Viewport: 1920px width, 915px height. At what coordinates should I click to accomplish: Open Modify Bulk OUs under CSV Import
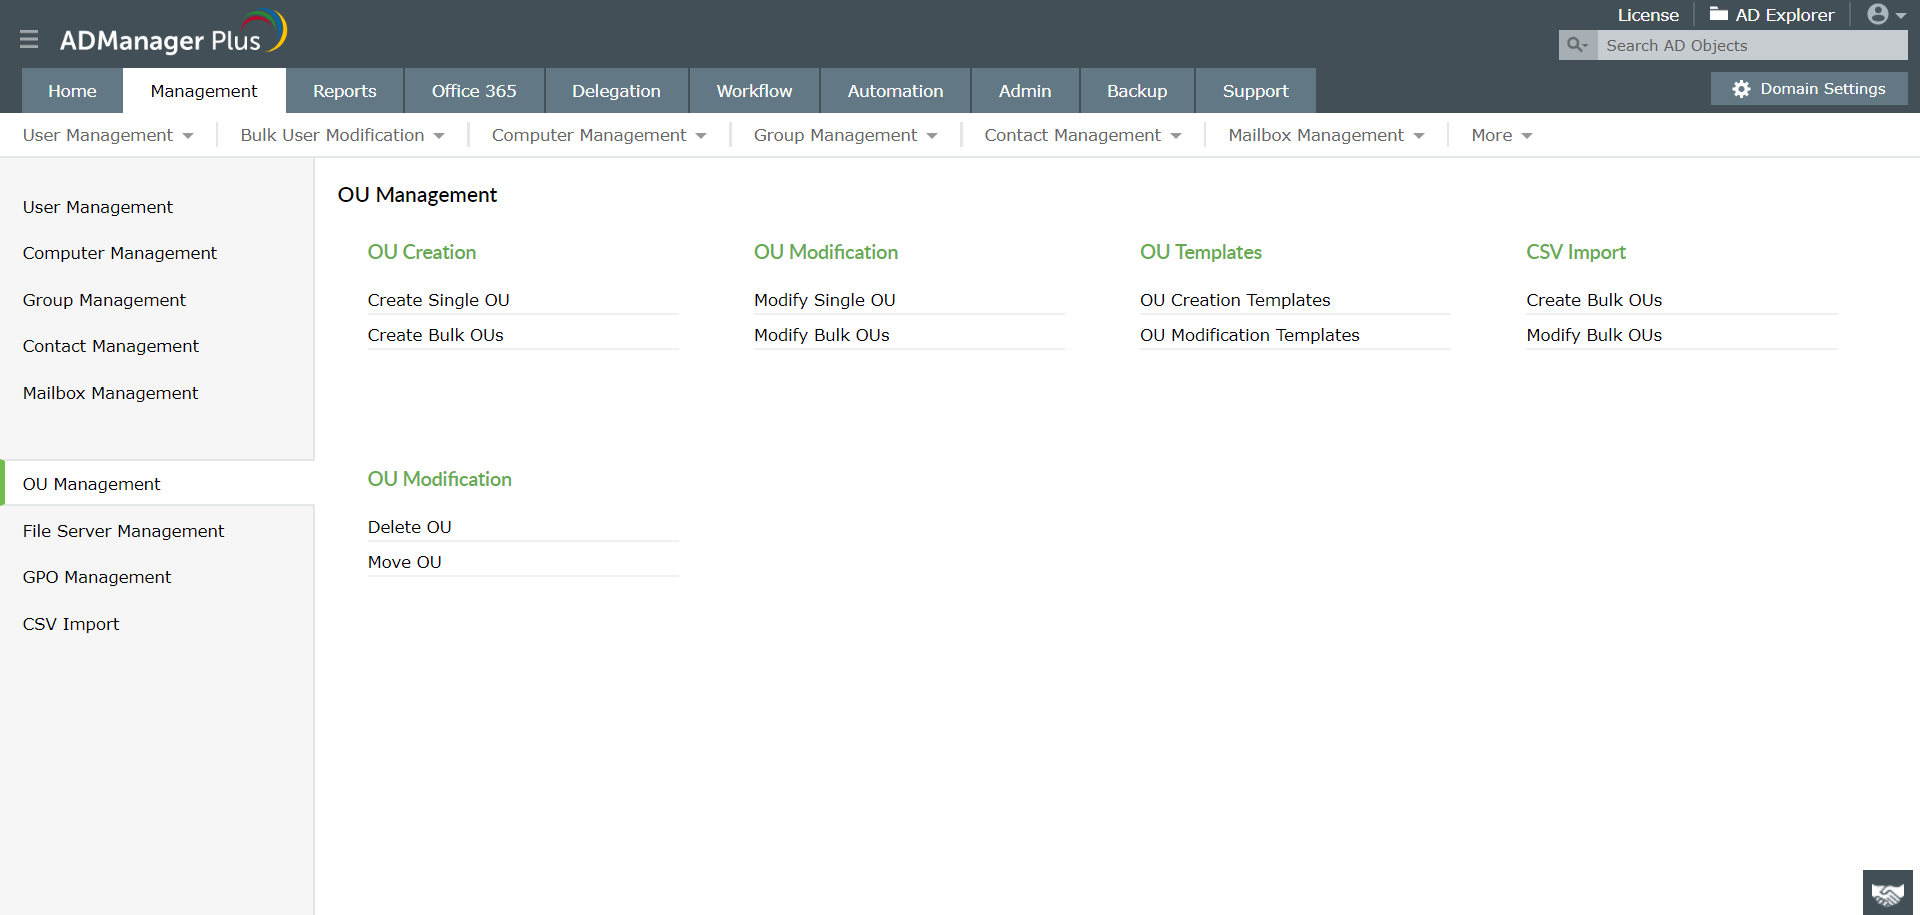click(x=1594, y=335)
